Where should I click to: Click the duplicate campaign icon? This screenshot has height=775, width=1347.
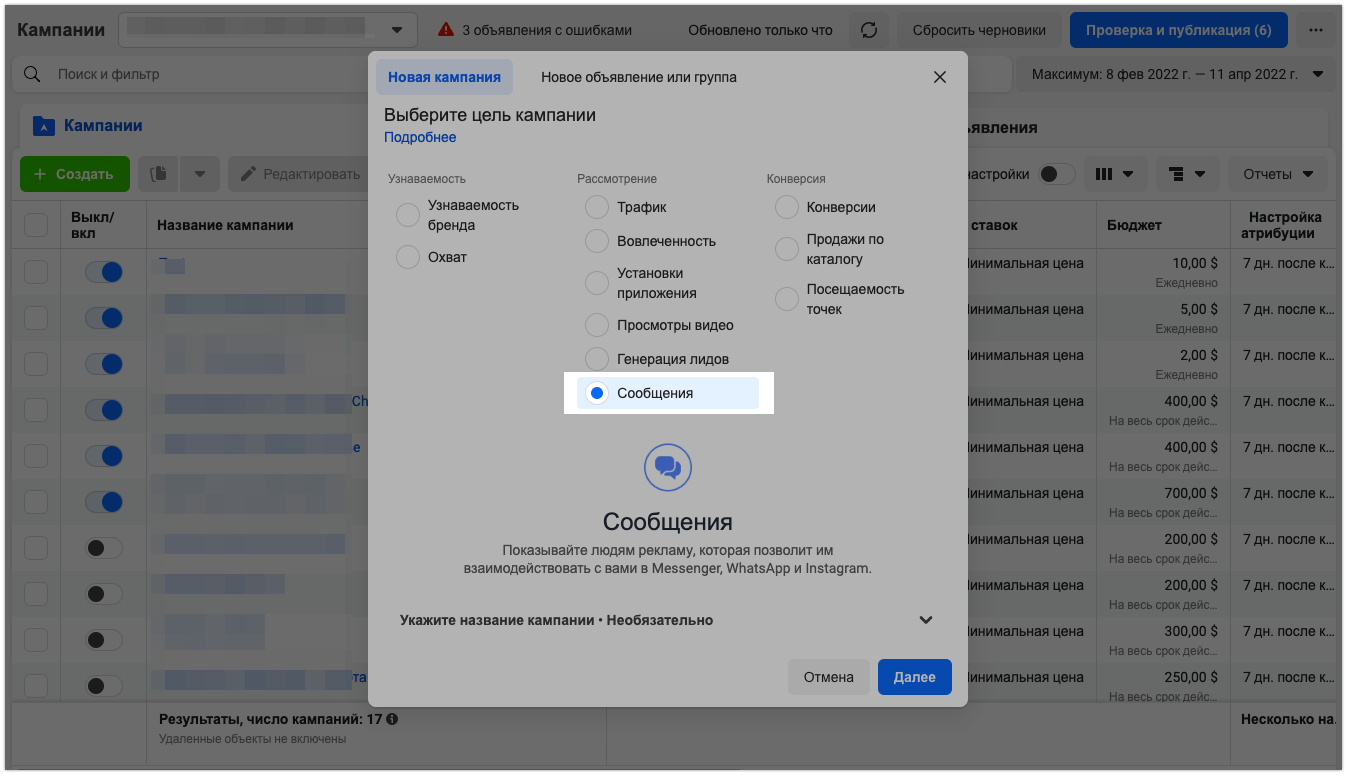point(159,174)
